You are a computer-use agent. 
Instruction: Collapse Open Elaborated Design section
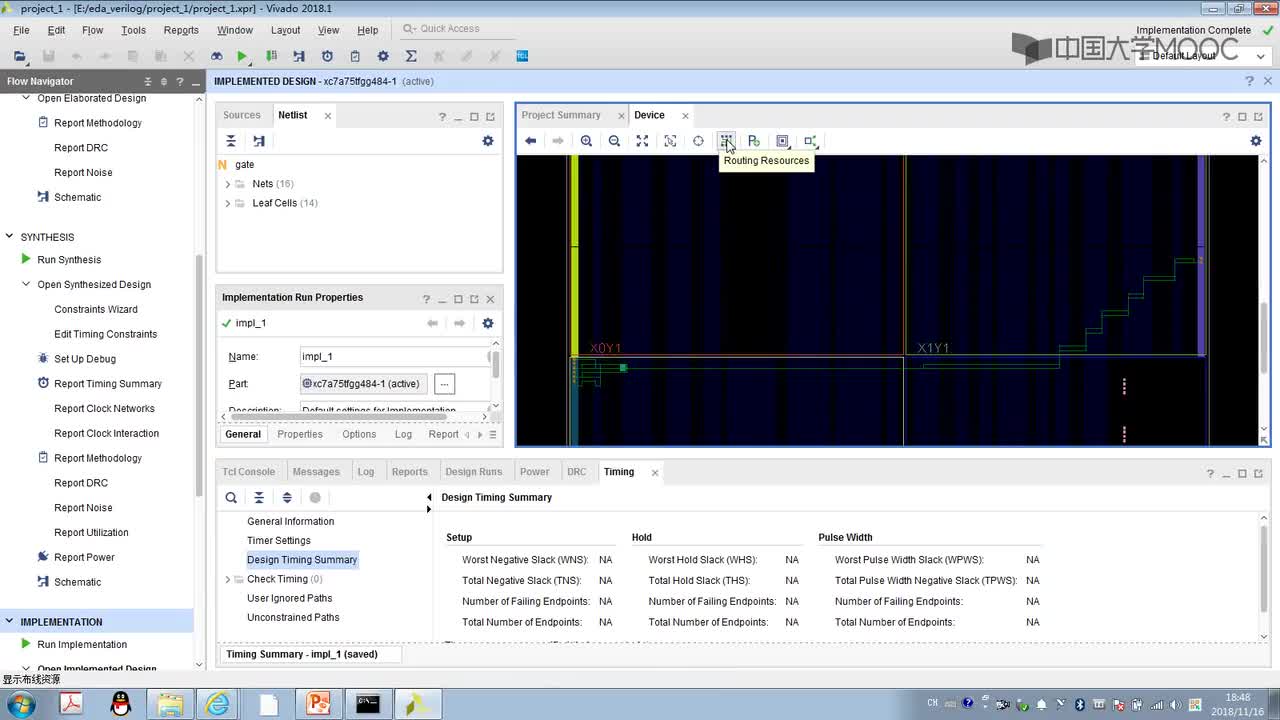tap(27, 98)
